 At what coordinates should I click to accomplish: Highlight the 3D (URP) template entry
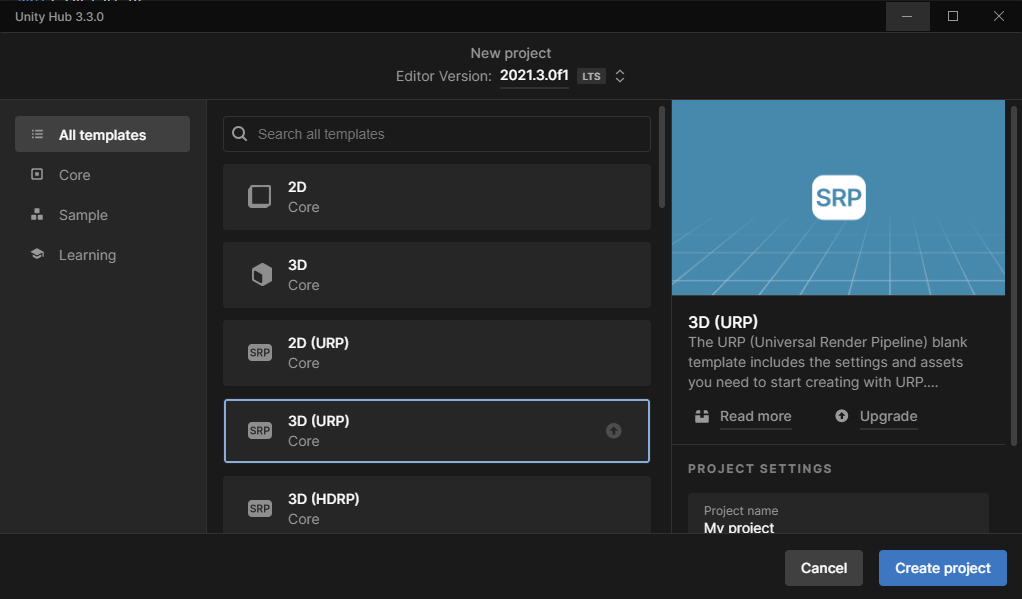click(436, 431)
